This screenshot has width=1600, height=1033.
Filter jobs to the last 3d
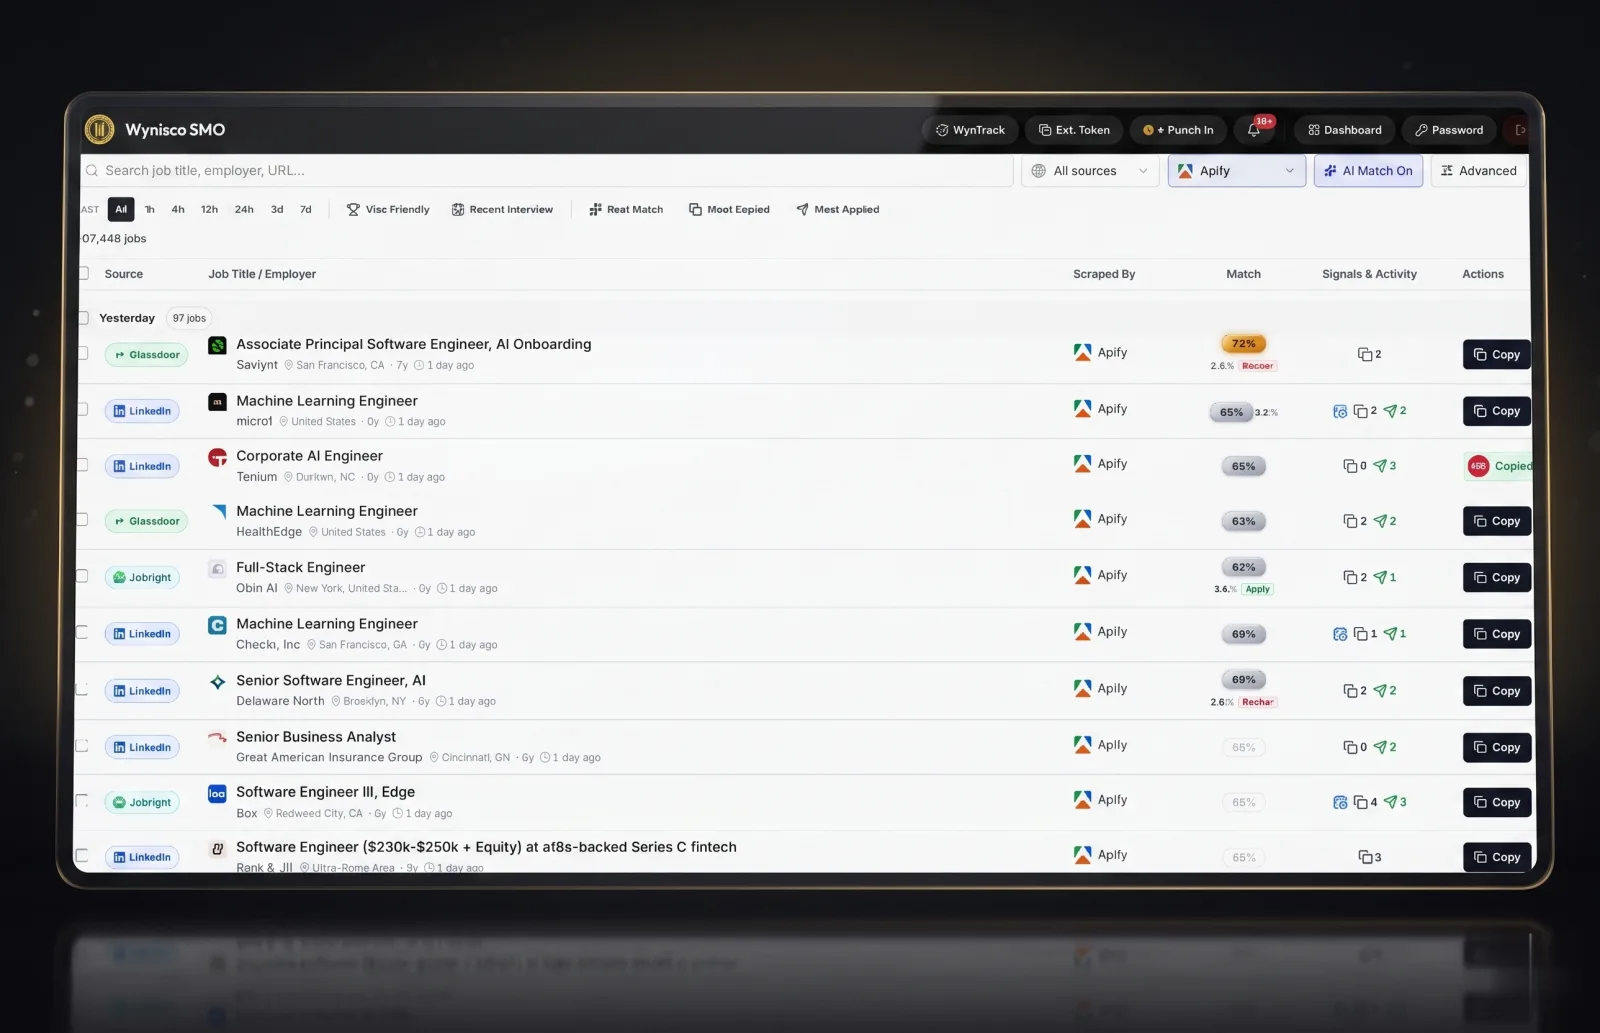(x=277, y=209)
